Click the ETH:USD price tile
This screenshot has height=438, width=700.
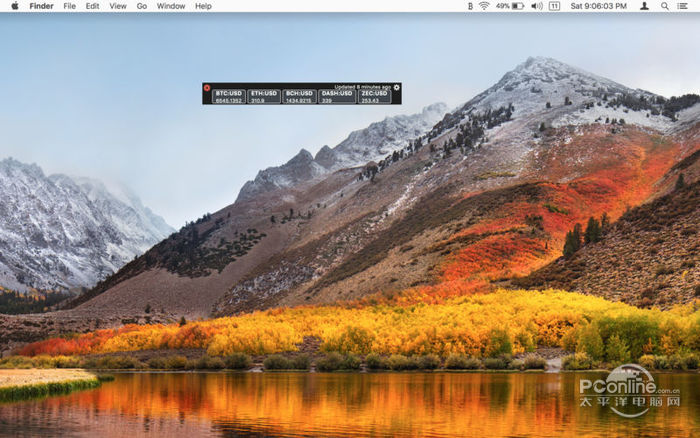tap(264, 97)
